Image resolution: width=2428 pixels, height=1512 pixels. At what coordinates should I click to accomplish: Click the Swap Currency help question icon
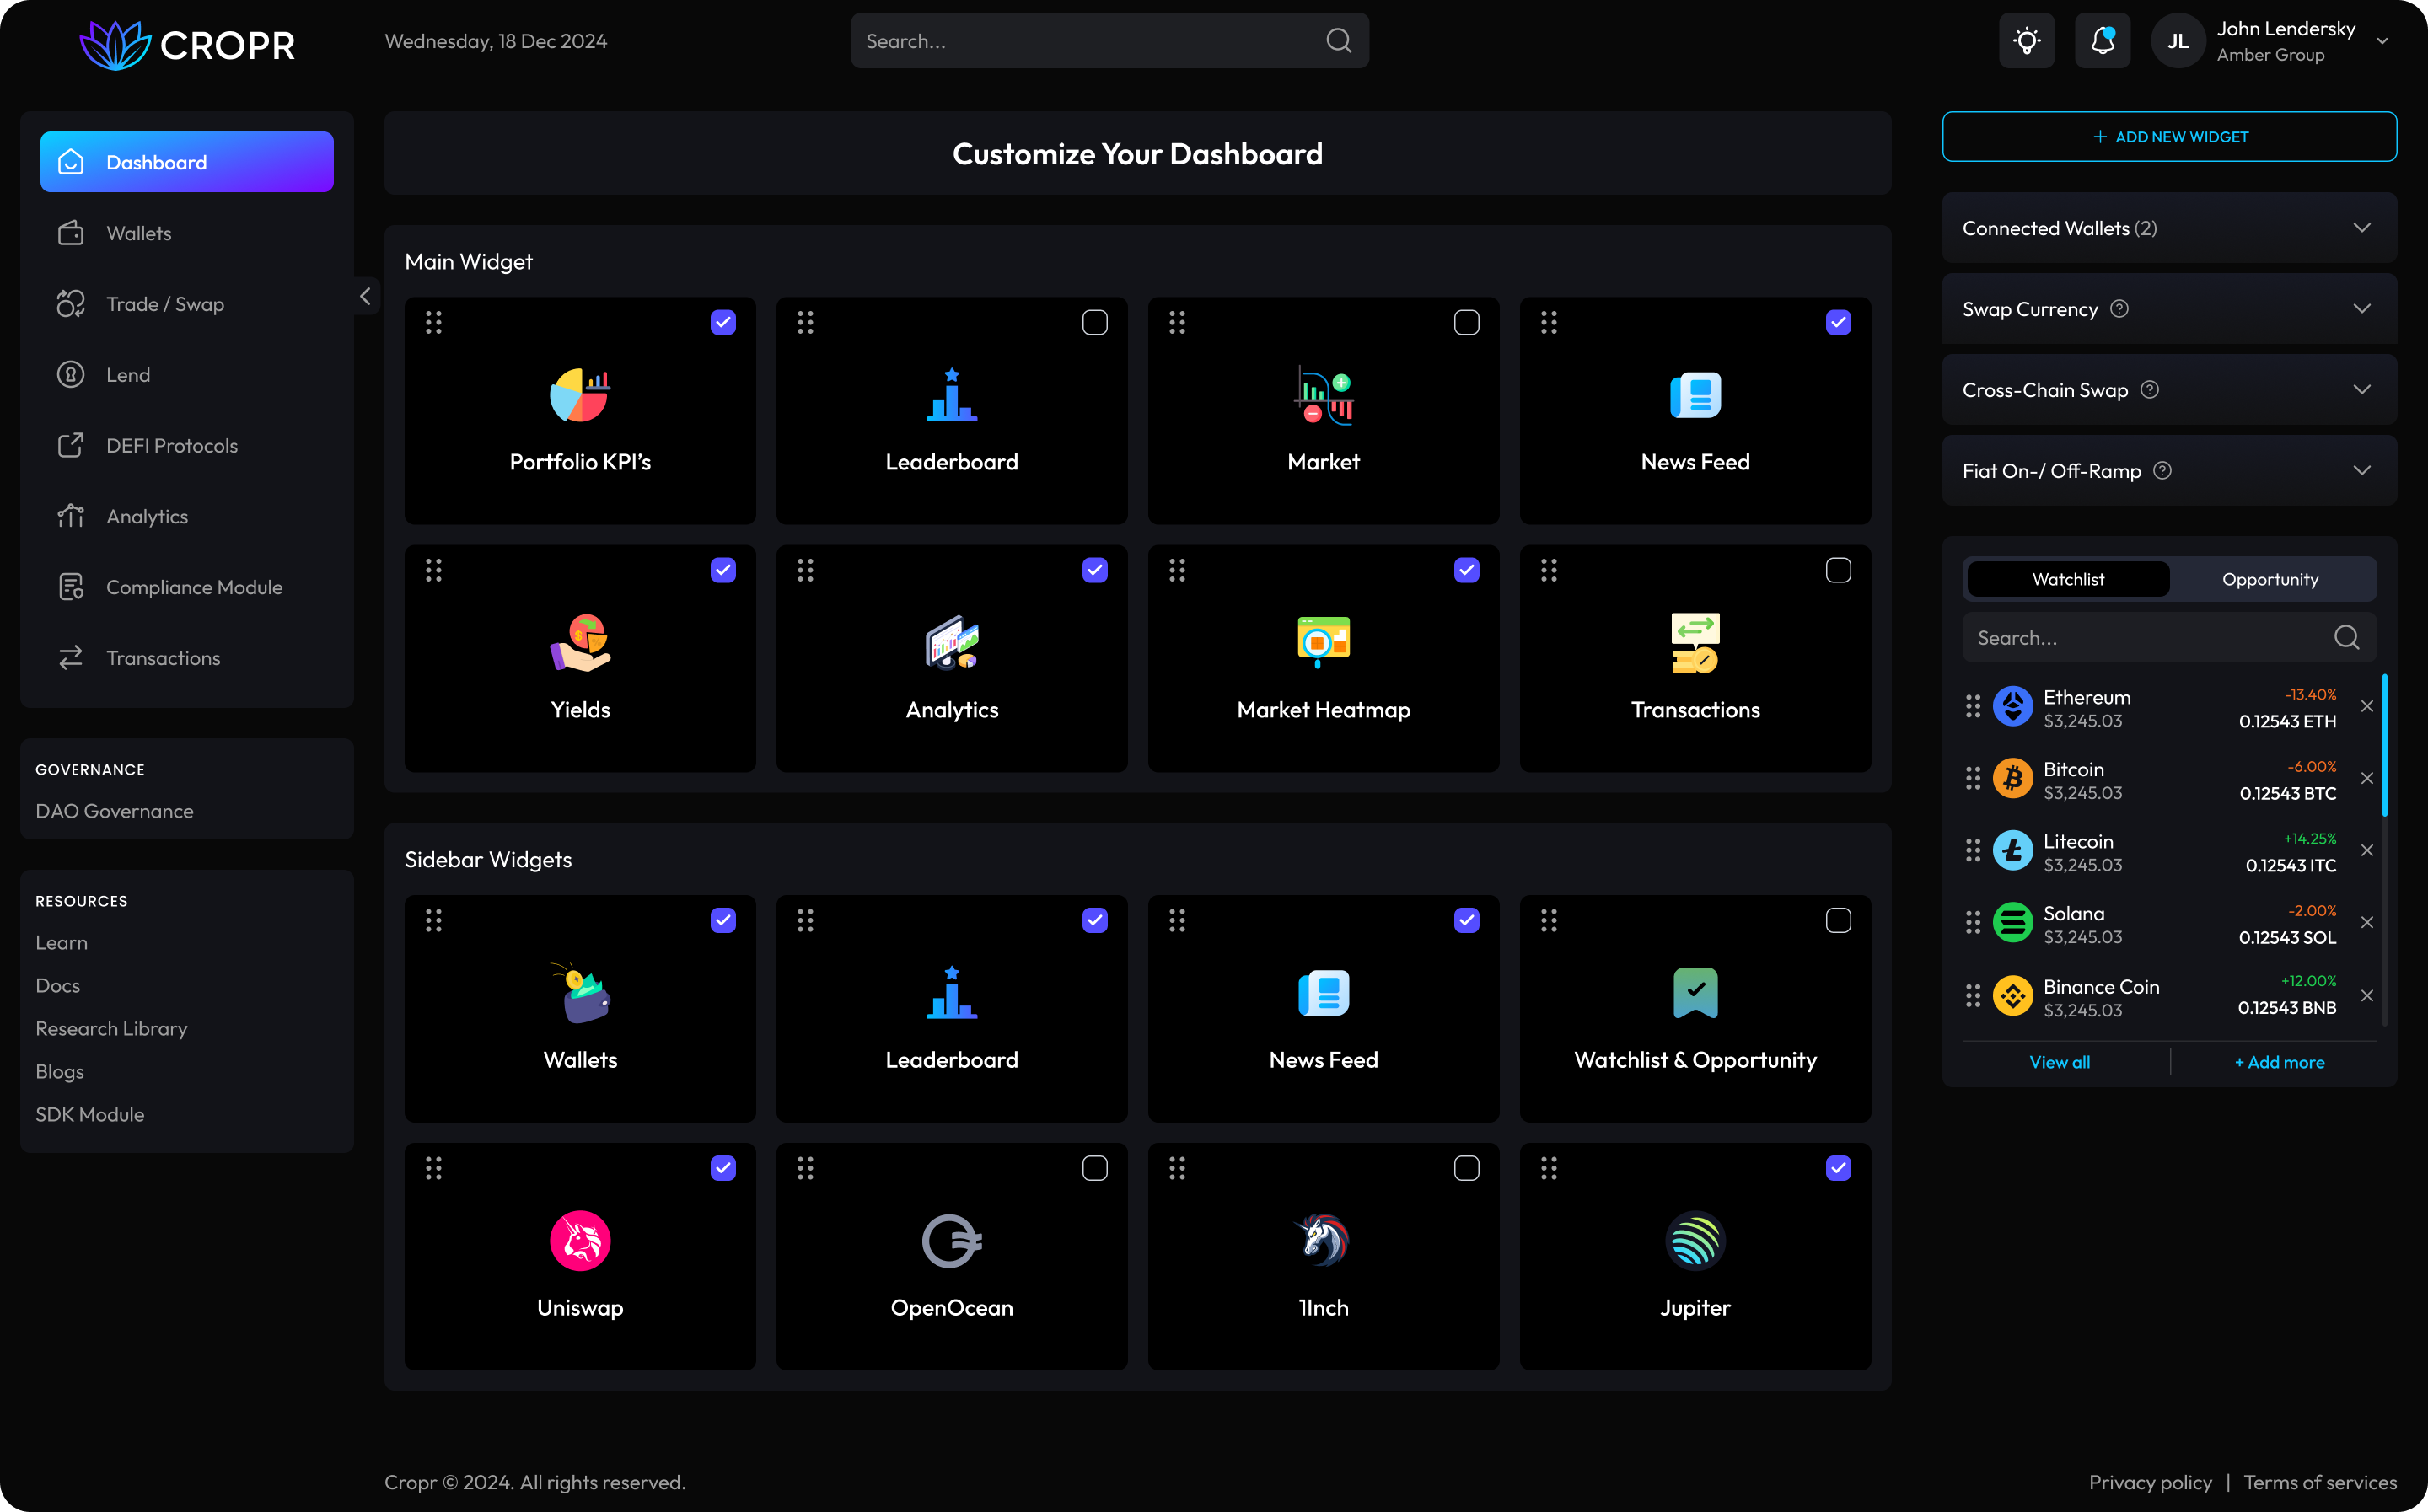(x=2119, y=309)
